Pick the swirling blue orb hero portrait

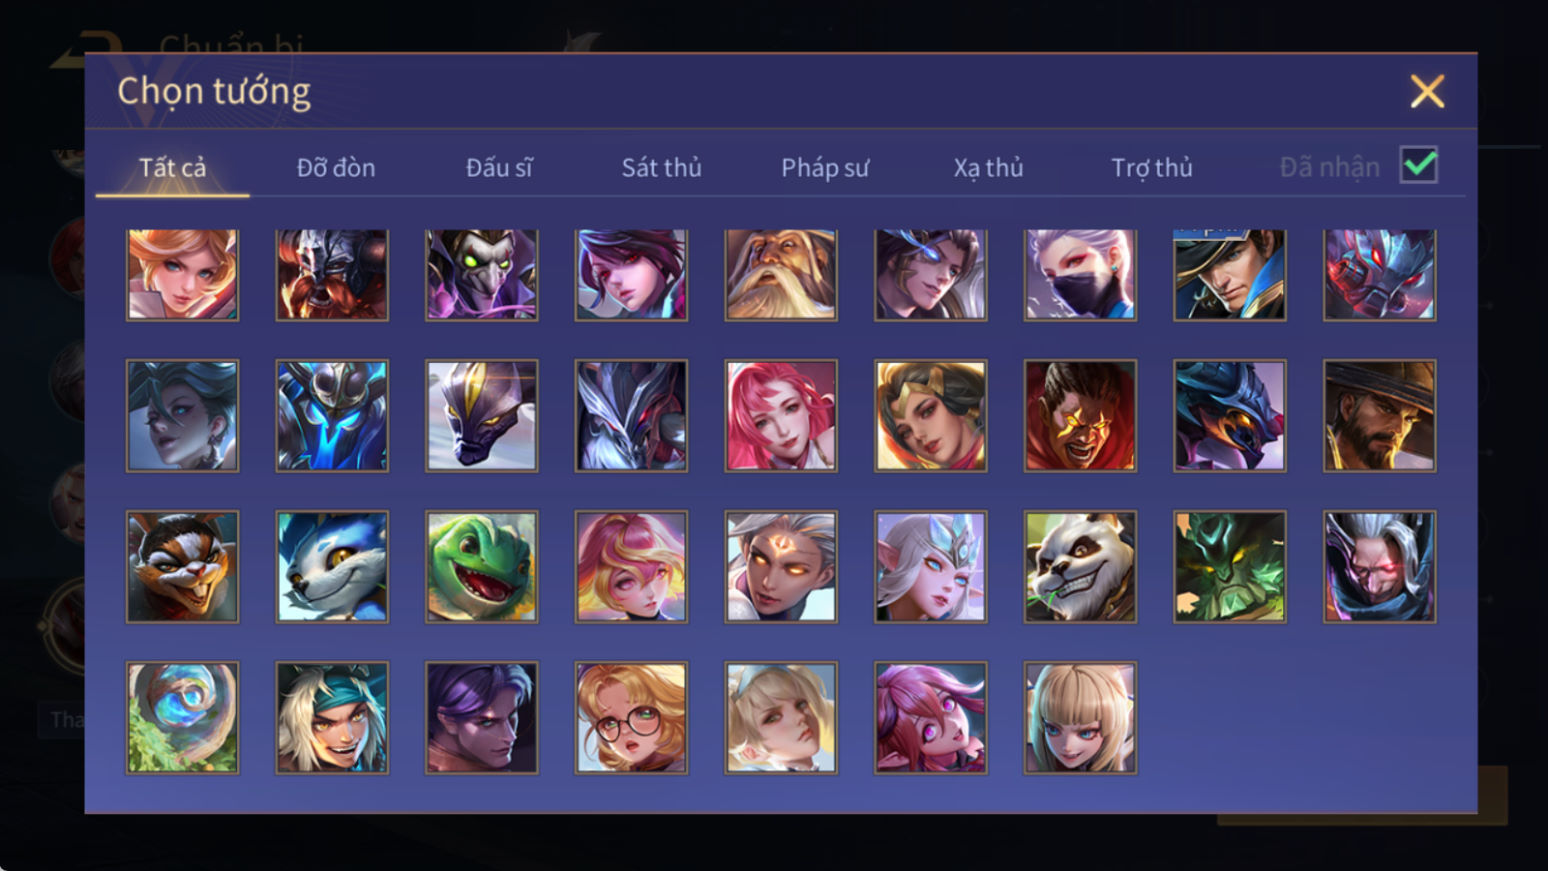point(183,718)
